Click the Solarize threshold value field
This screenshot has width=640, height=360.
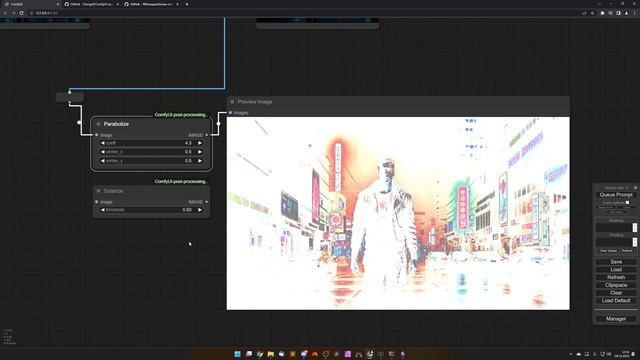click(x=151, y=210)
